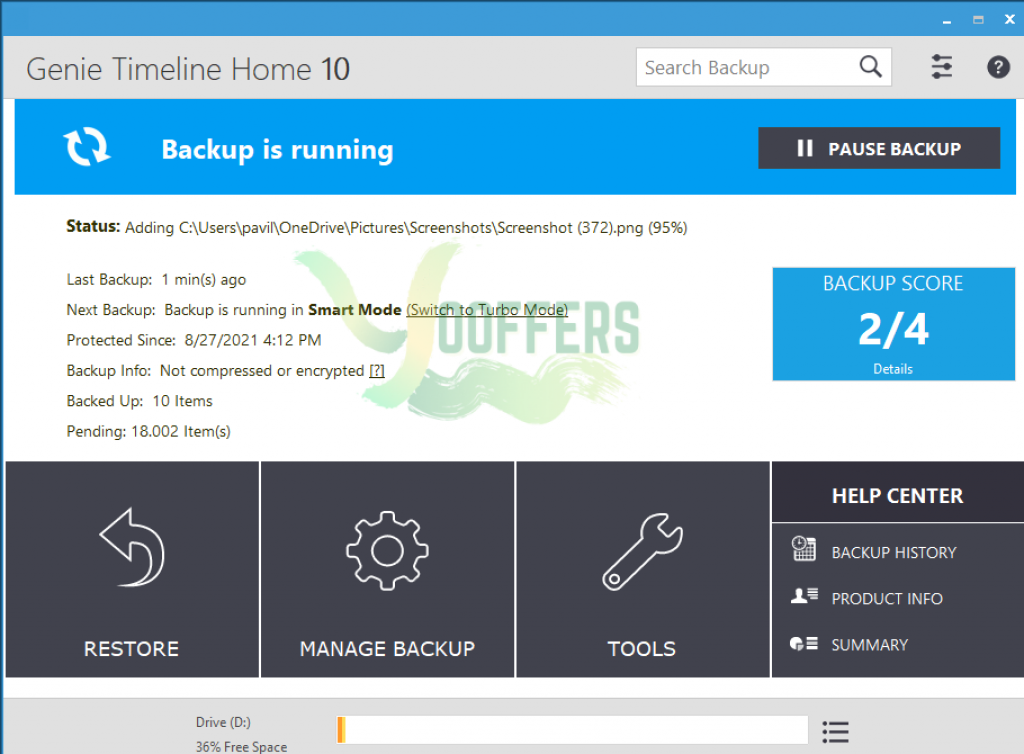Click the Backup History calendar icon

(x=803, y=548)
